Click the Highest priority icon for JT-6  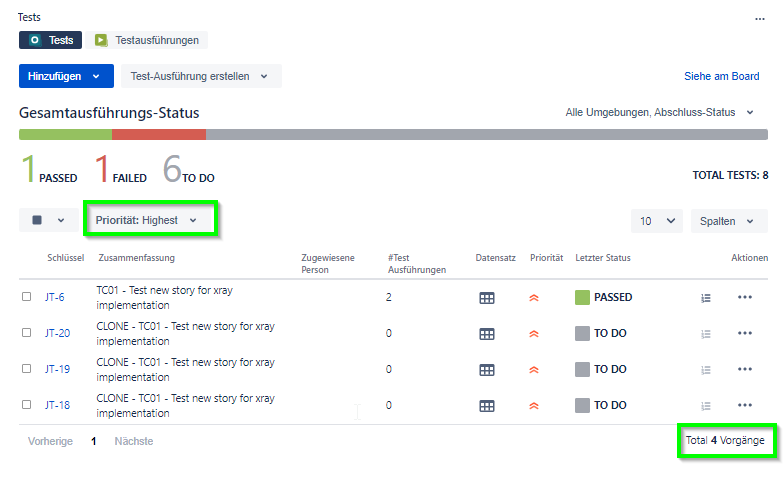[534, 298]
